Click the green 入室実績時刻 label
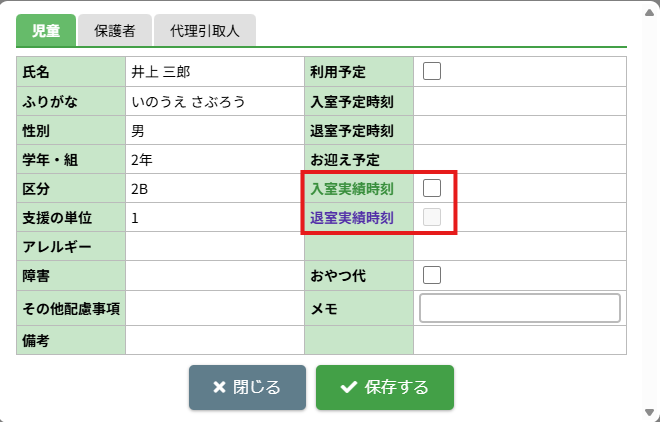This screenshot has width=660, height=422. [x=352, y=189]
